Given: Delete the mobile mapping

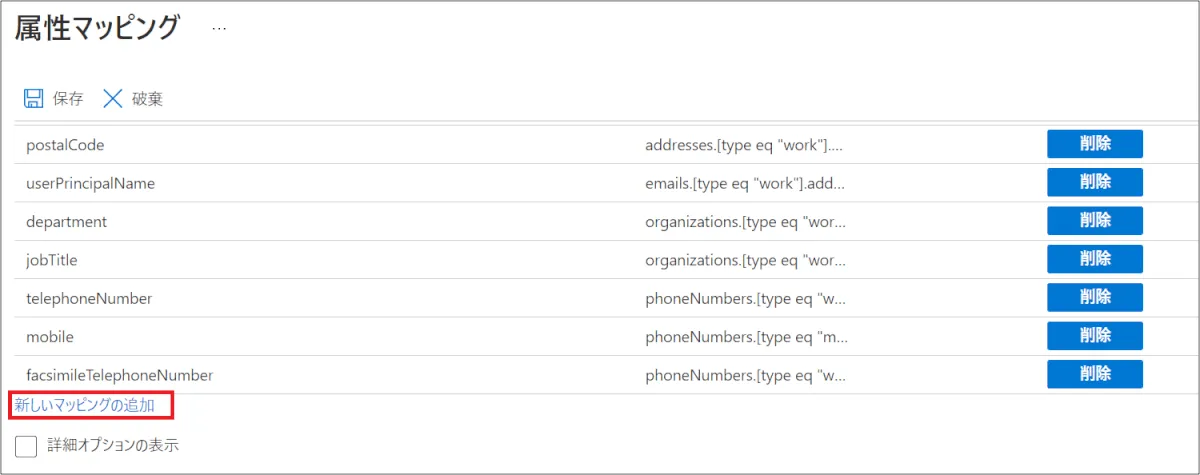Looking at the screenshot, I should coord(1094,336).
